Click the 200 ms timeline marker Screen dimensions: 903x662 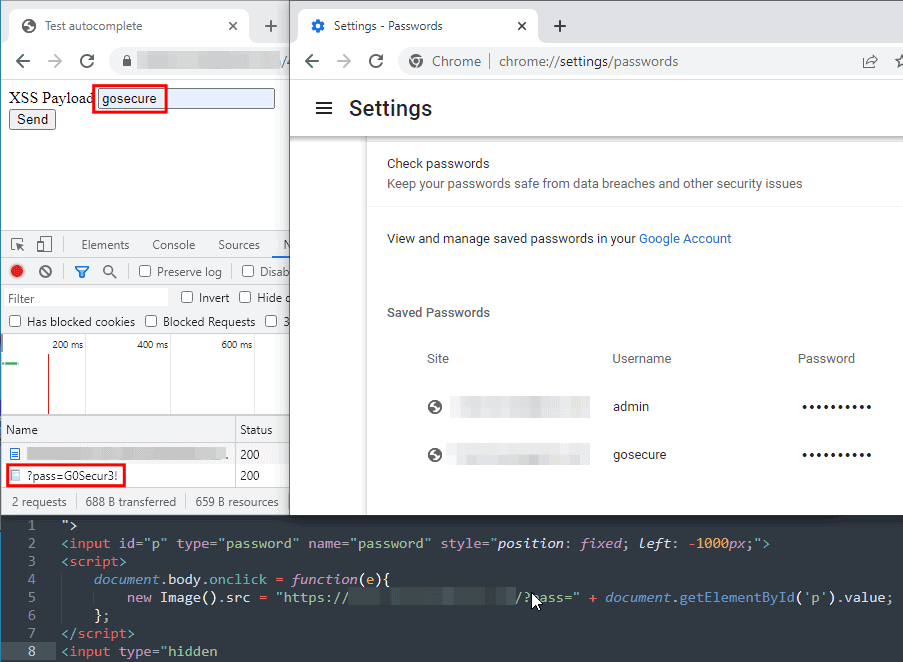[67, 344]
